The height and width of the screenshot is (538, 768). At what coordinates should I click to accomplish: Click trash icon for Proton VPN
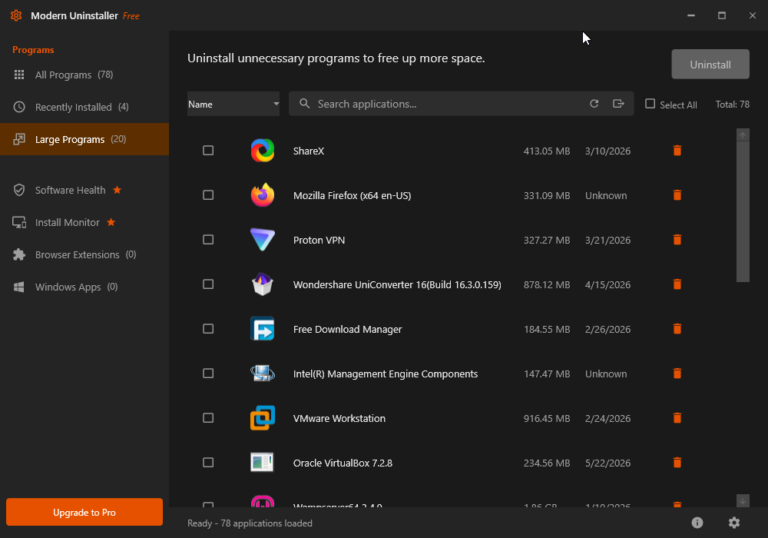[677, 240]
